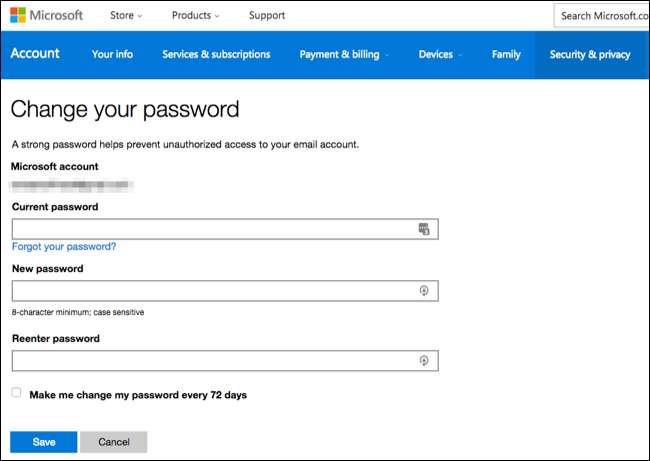Go to the Support page
This screenshot has height=461, width=650.
pyautogui.click(x=266, y=16)
